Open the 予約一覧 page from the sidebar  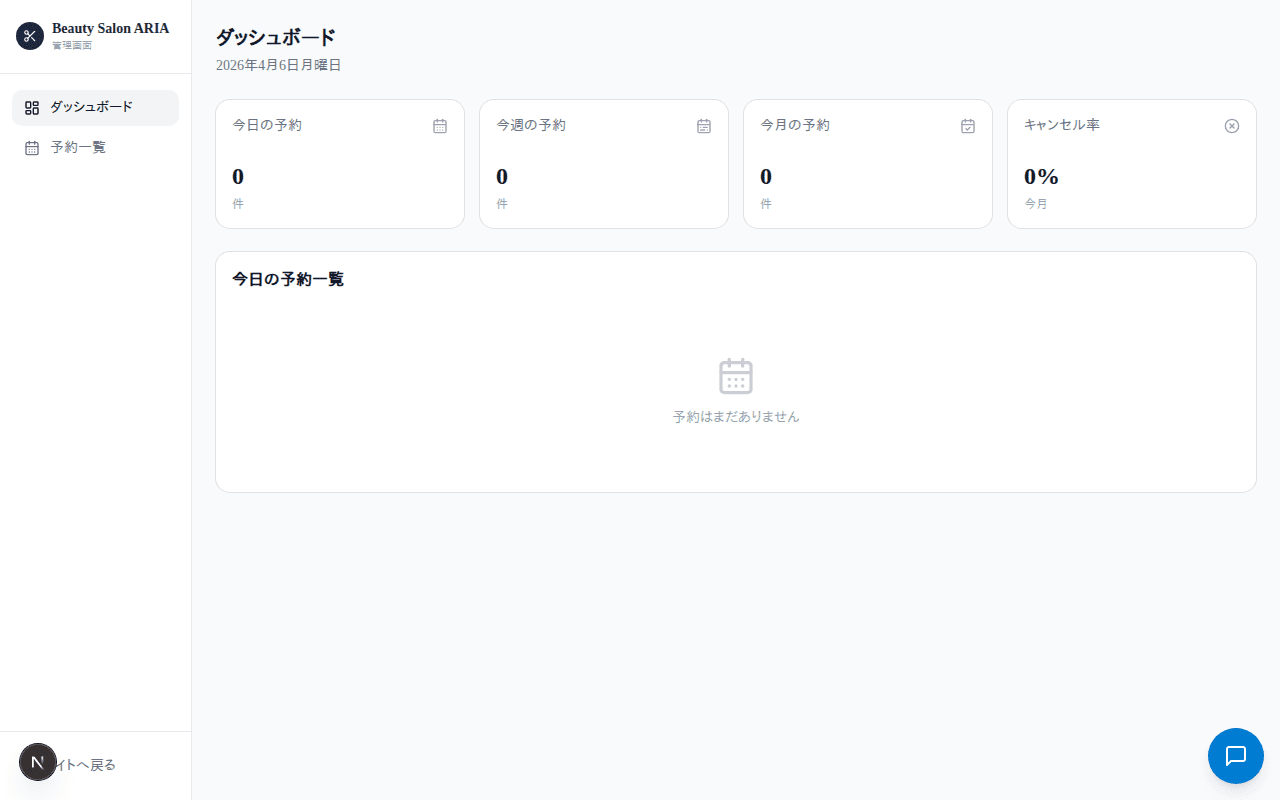pos(78,147)
